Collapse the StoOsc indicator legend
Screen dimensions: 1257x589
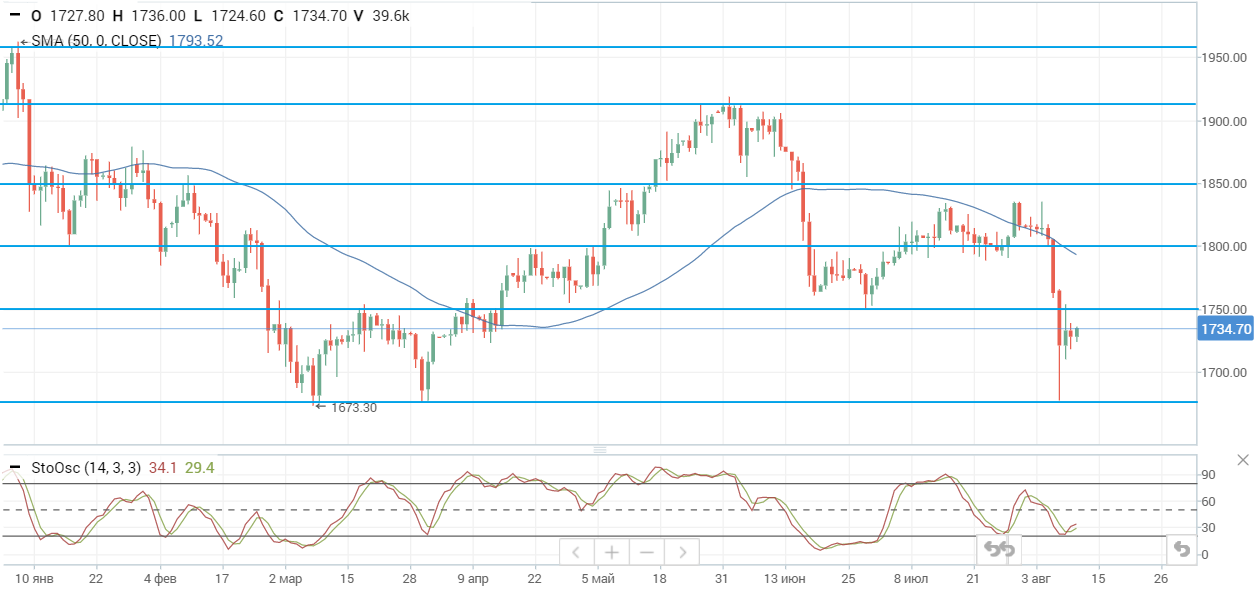tap(14, 467)
